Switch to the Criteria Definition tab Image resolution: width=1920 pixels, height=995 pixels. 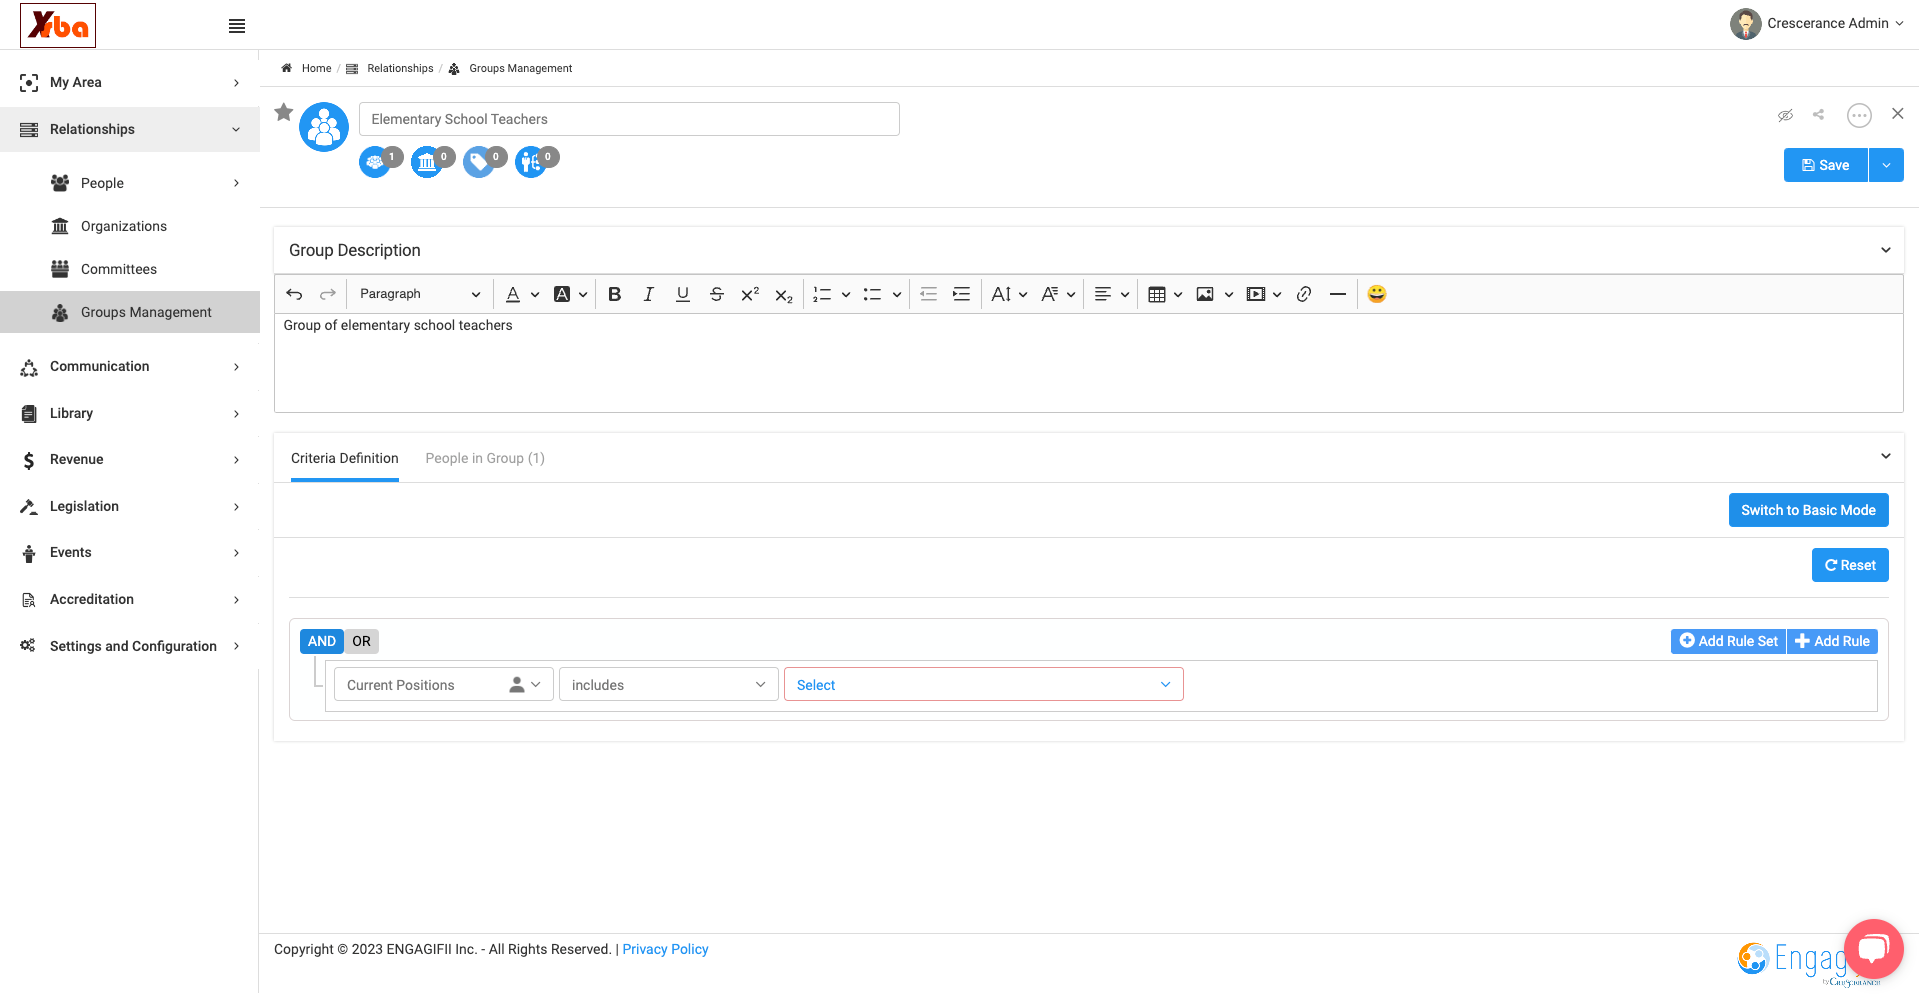345,458
